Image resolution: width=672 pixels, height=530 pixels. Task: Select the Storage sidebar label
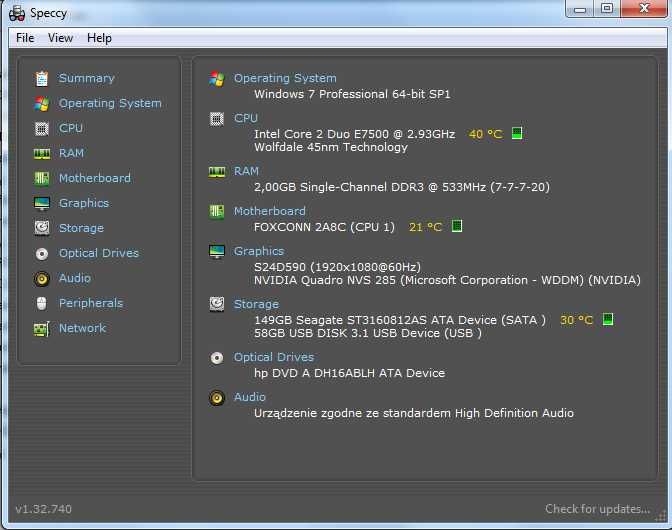[x=81, y=228]
